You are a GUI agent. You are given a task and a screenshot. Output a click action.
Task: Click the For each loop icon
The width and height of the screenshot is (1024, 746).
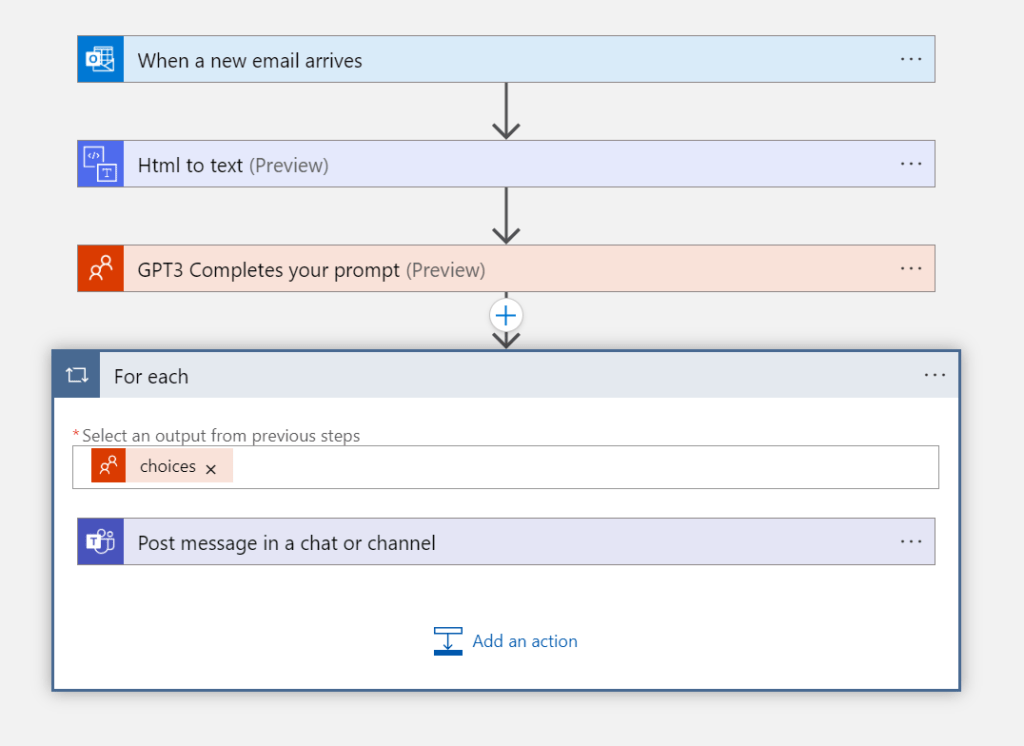tap(77, 375)
